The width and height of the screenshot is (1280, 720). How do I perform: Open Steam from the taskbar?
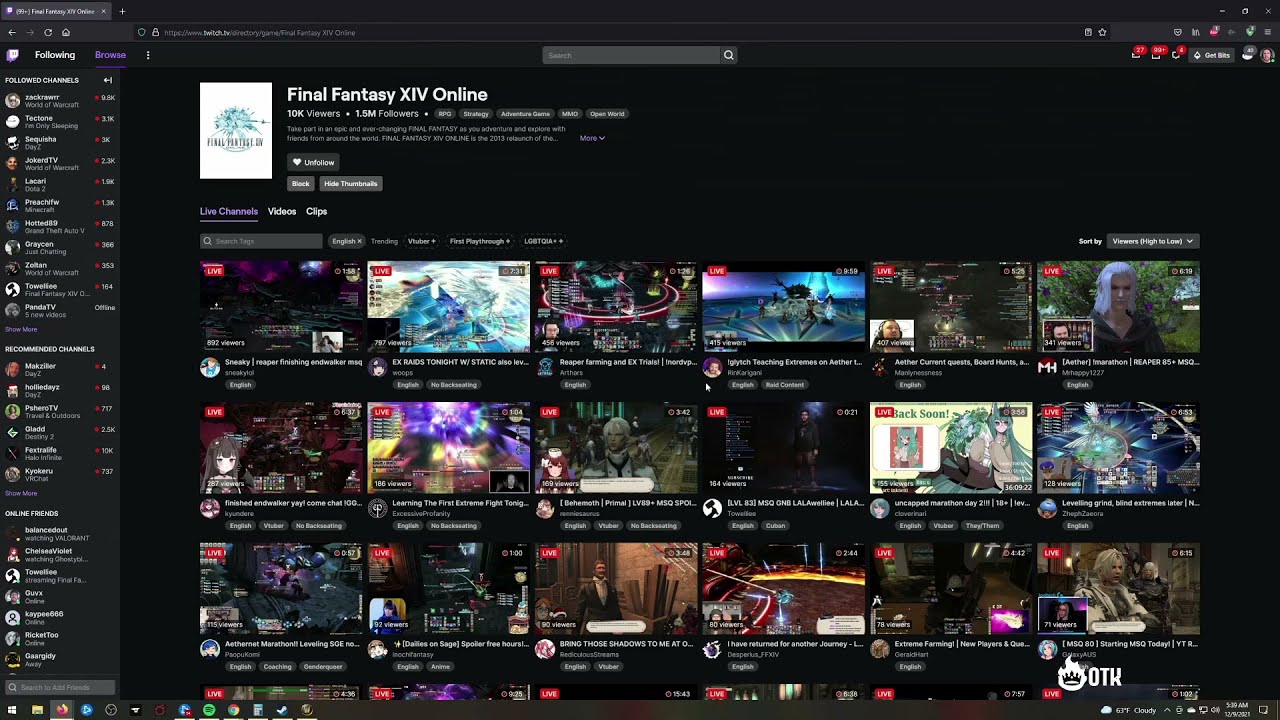(x=282, y=710)
